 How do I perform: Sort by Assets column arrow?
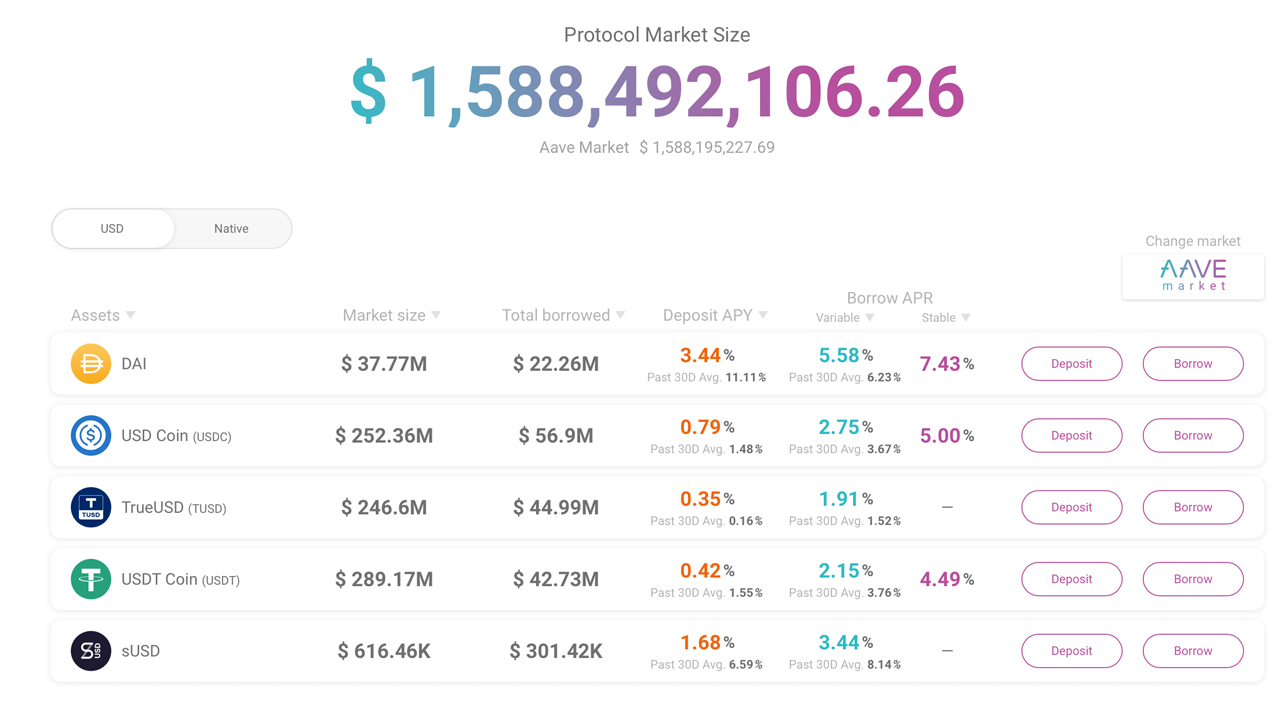(130, 316)
